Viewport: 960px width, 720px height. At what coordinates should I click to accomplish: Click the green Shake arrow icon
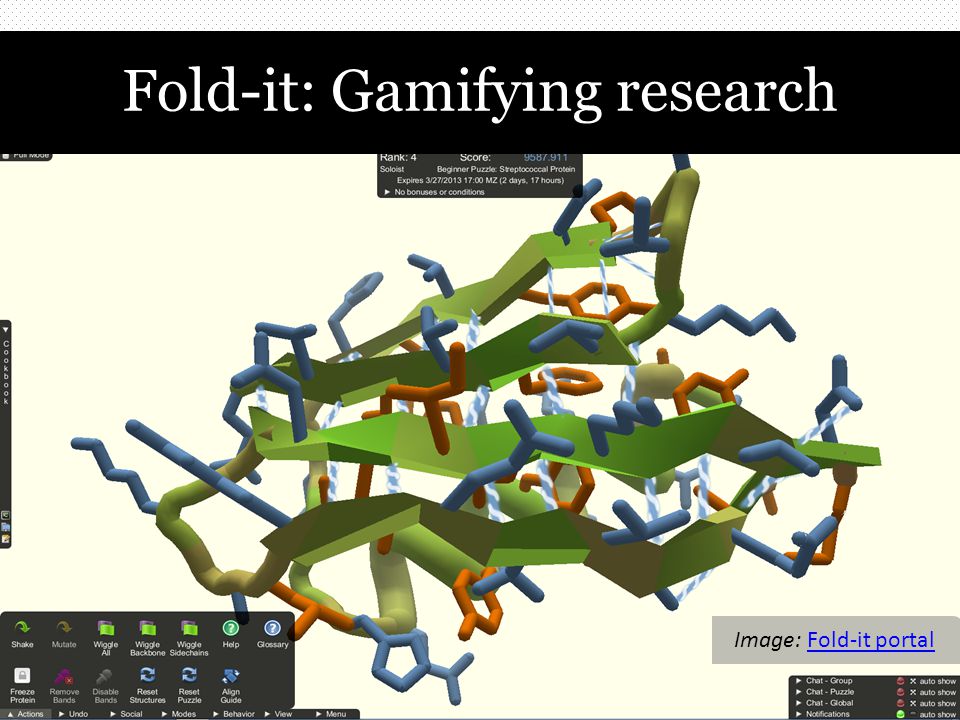tap(22, 628)
